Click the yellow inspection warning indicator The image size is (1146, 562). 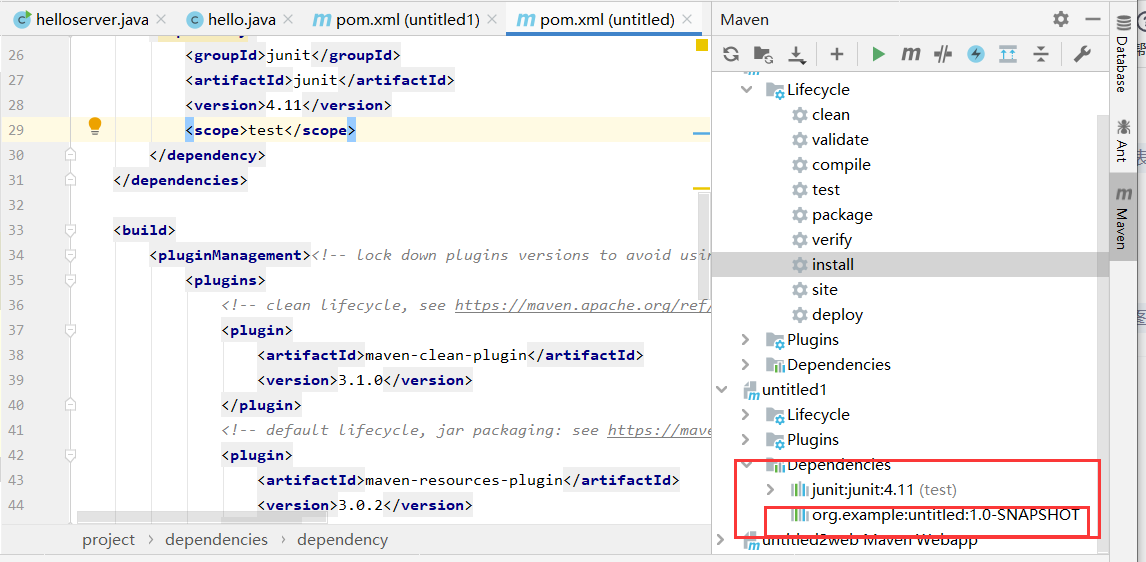702,45
